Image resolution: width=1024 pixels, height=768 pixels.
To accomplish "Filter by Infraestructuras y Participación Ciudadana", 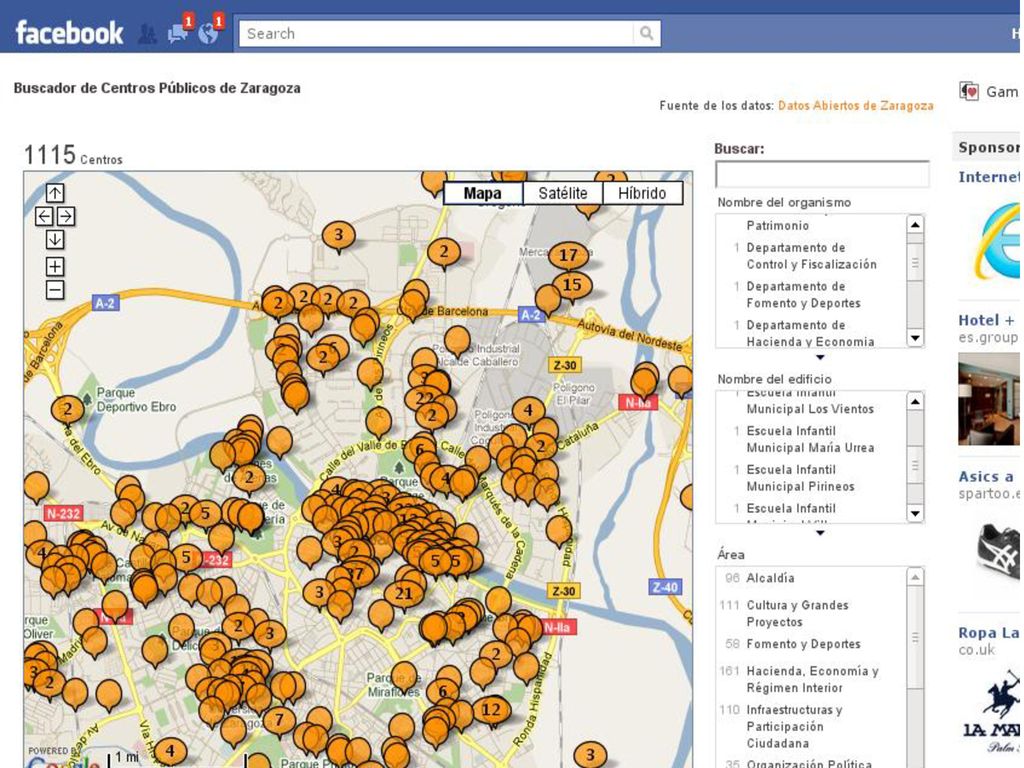I will click(x=794, y=726).
